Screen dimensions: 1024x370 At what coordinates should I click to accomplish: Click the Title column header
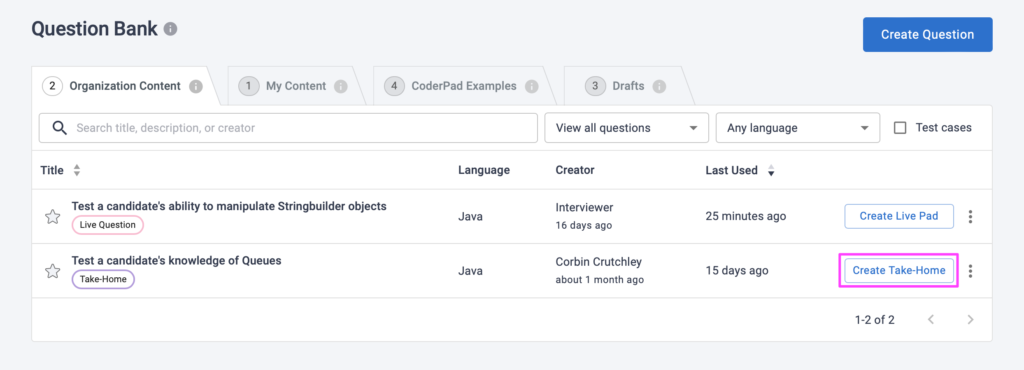52,170
